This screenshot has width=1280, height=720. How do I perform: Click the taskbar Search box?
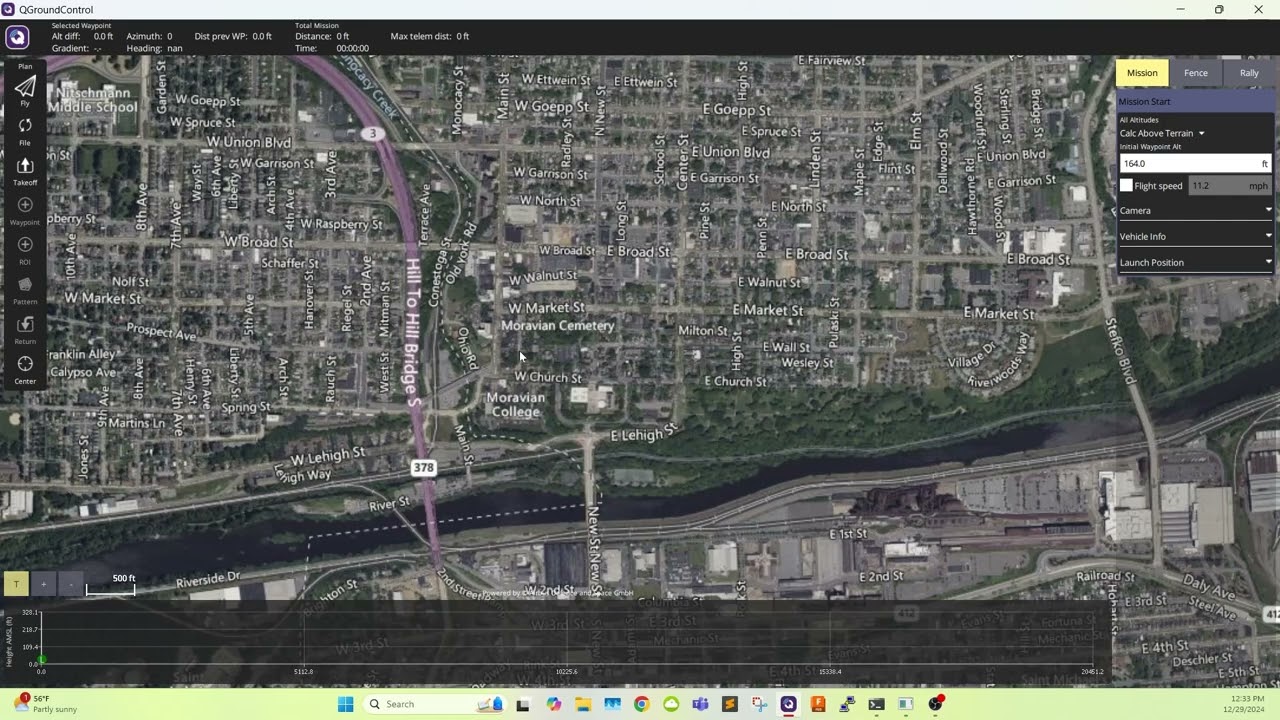(434, 704)
